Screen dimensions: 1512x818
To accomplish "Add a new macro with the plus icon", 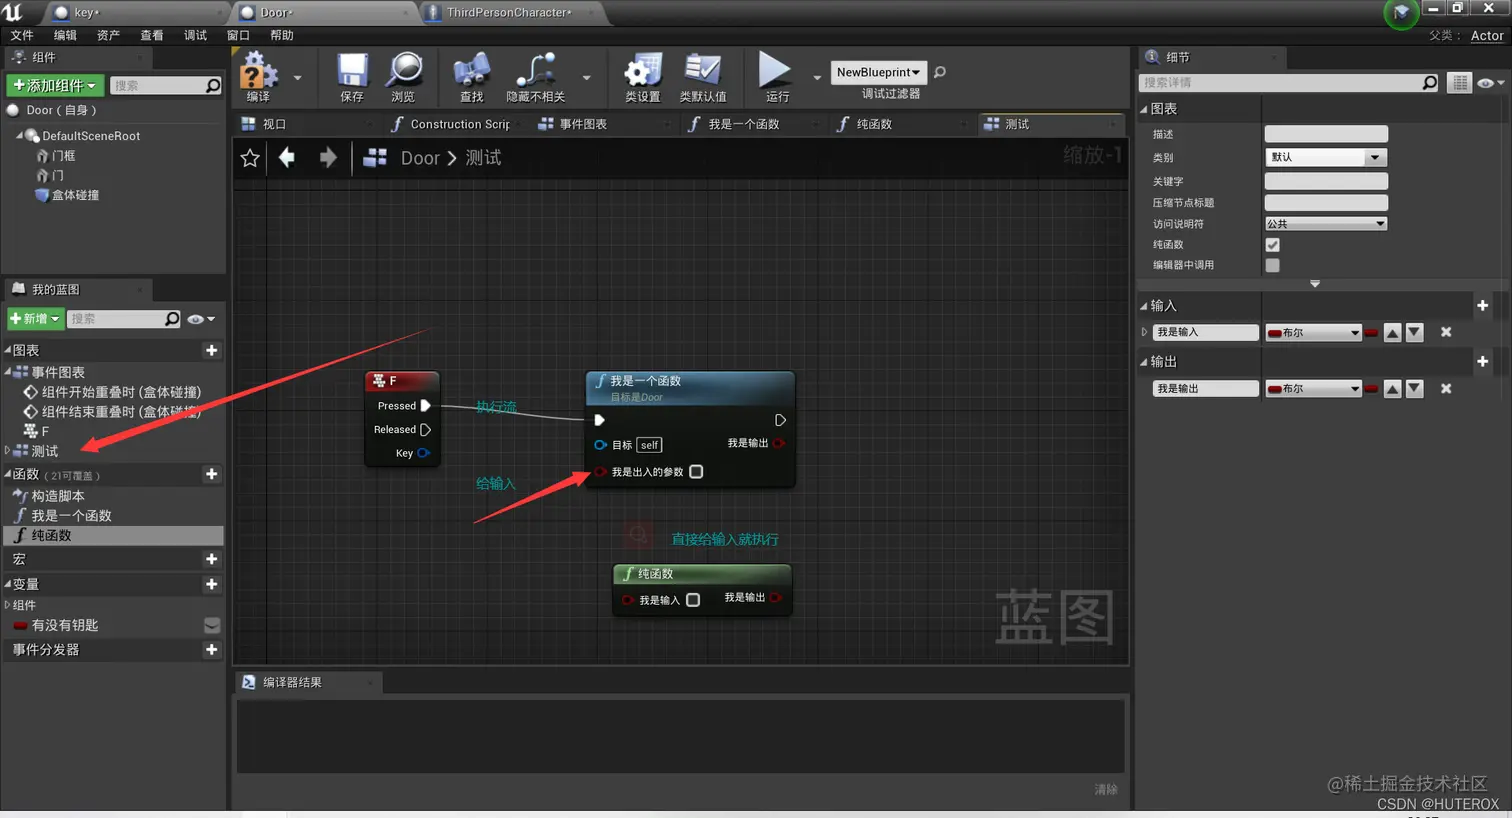I will [x=211, y=559].
